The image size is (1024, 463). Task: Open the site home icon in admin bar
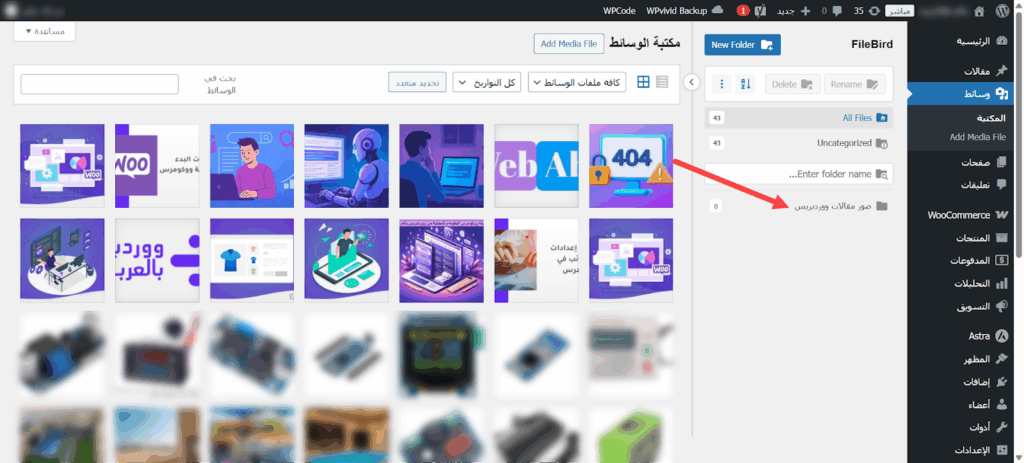[979, 10]
